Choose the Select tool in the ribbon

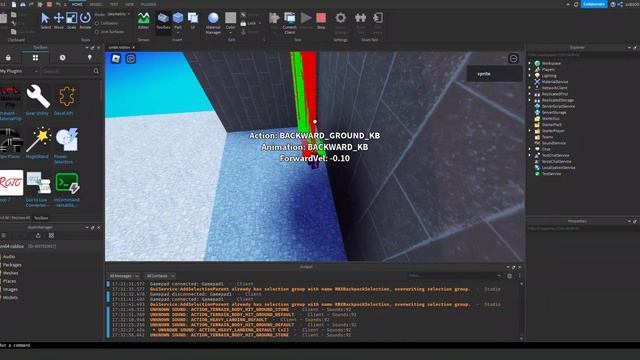pos(45,20)
